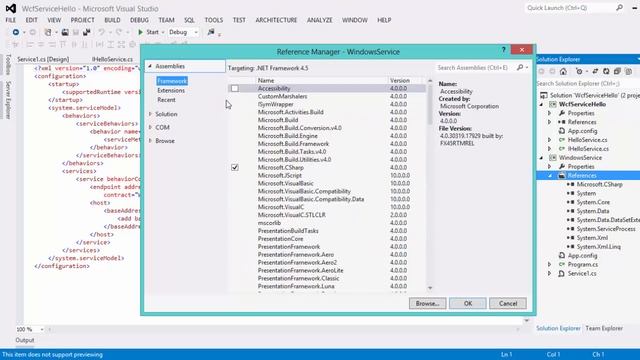Click Sync with Active Document icon

click(x=595, y=71)
